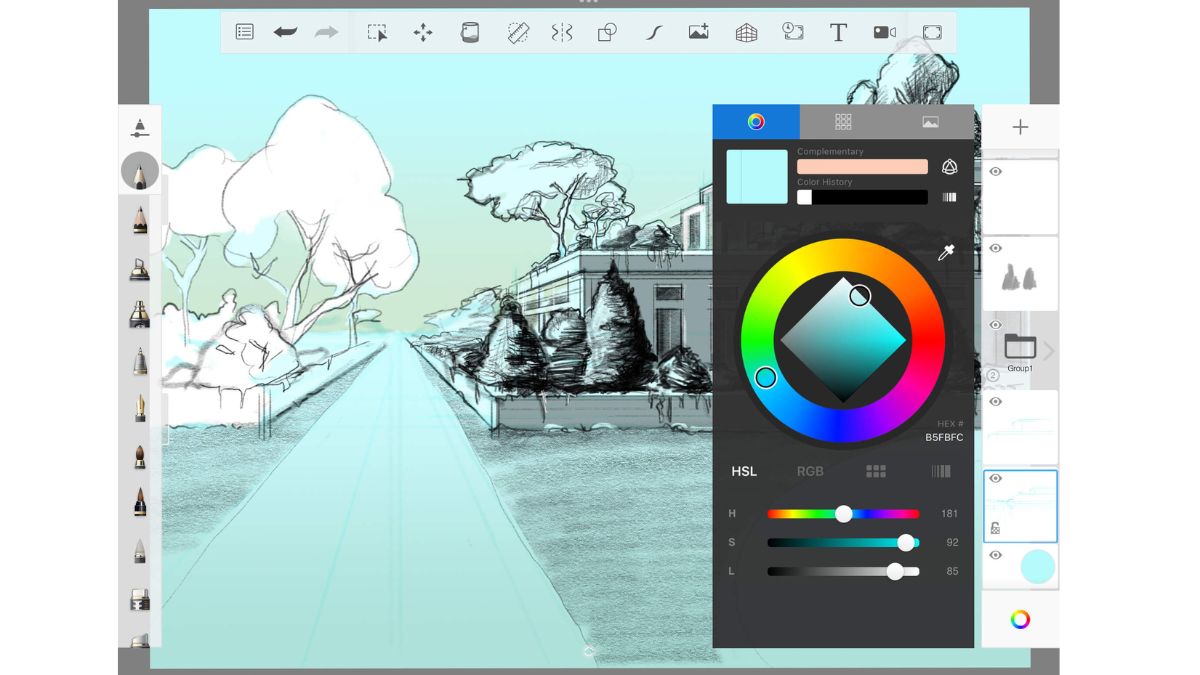This screenshot has height=675, width=1200.
Task: Click the HSL mode label
Action: pos(744,471)
